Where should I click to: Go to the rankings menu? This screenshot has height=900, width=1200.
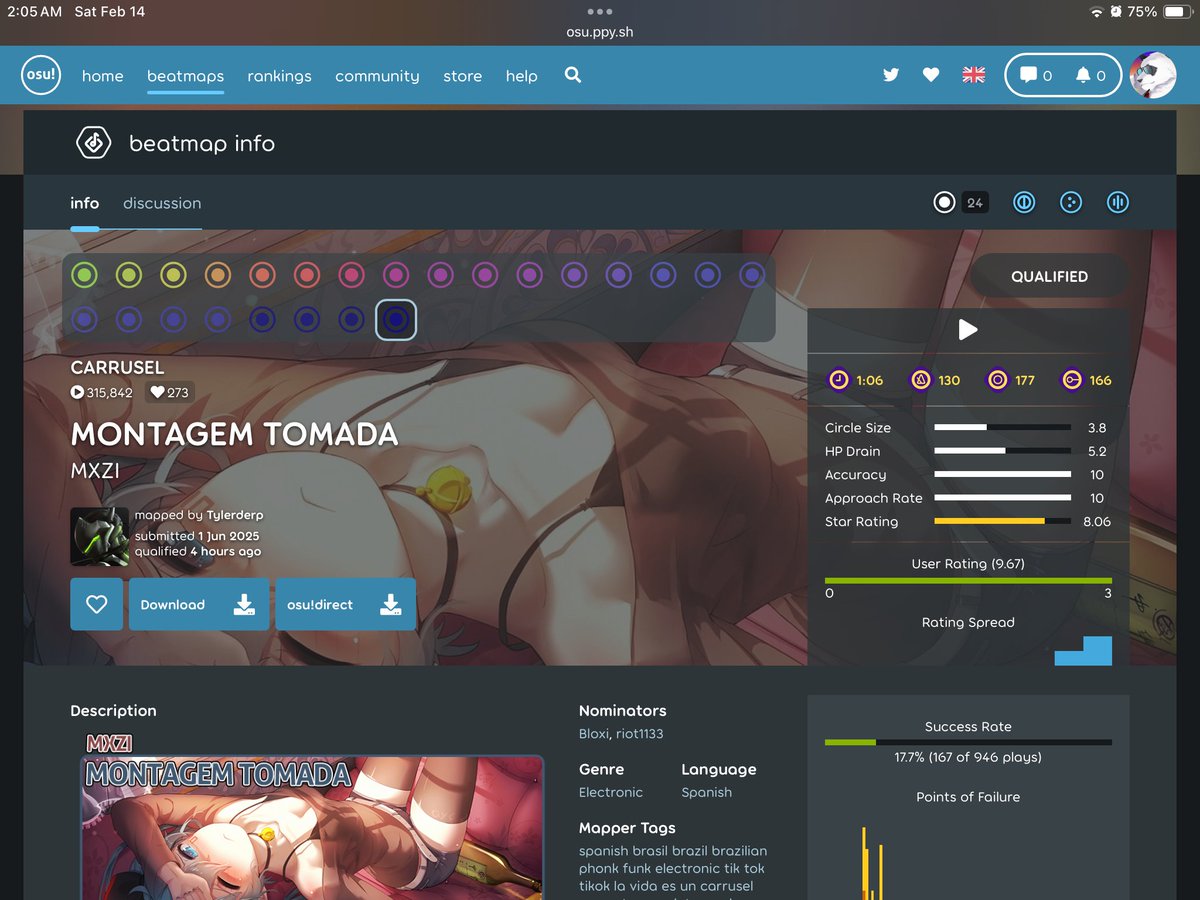[x=279, y=76]
